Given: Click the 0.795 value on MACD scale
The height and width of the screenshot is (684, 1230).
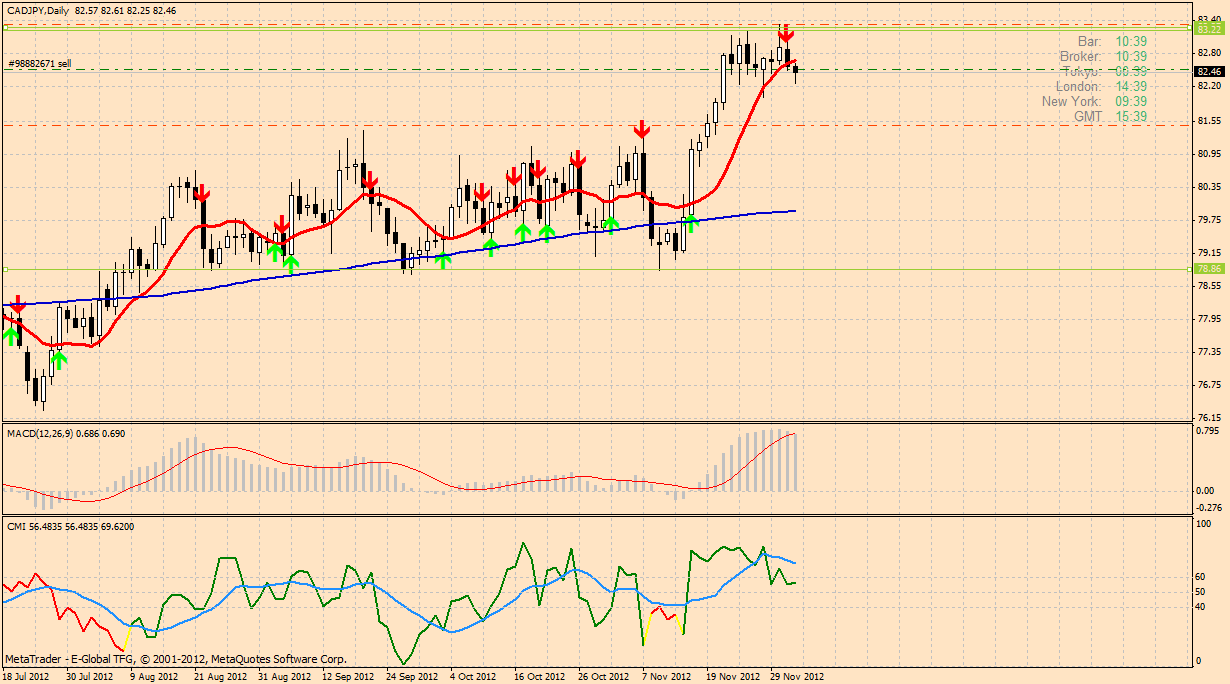Looking at the screenshot, I should pos(1208,432).
